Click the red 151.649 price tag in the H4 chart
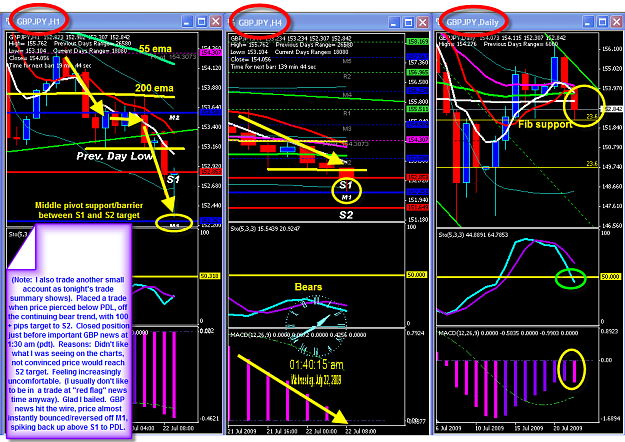 pyautogui.click(x=417, y=208)
